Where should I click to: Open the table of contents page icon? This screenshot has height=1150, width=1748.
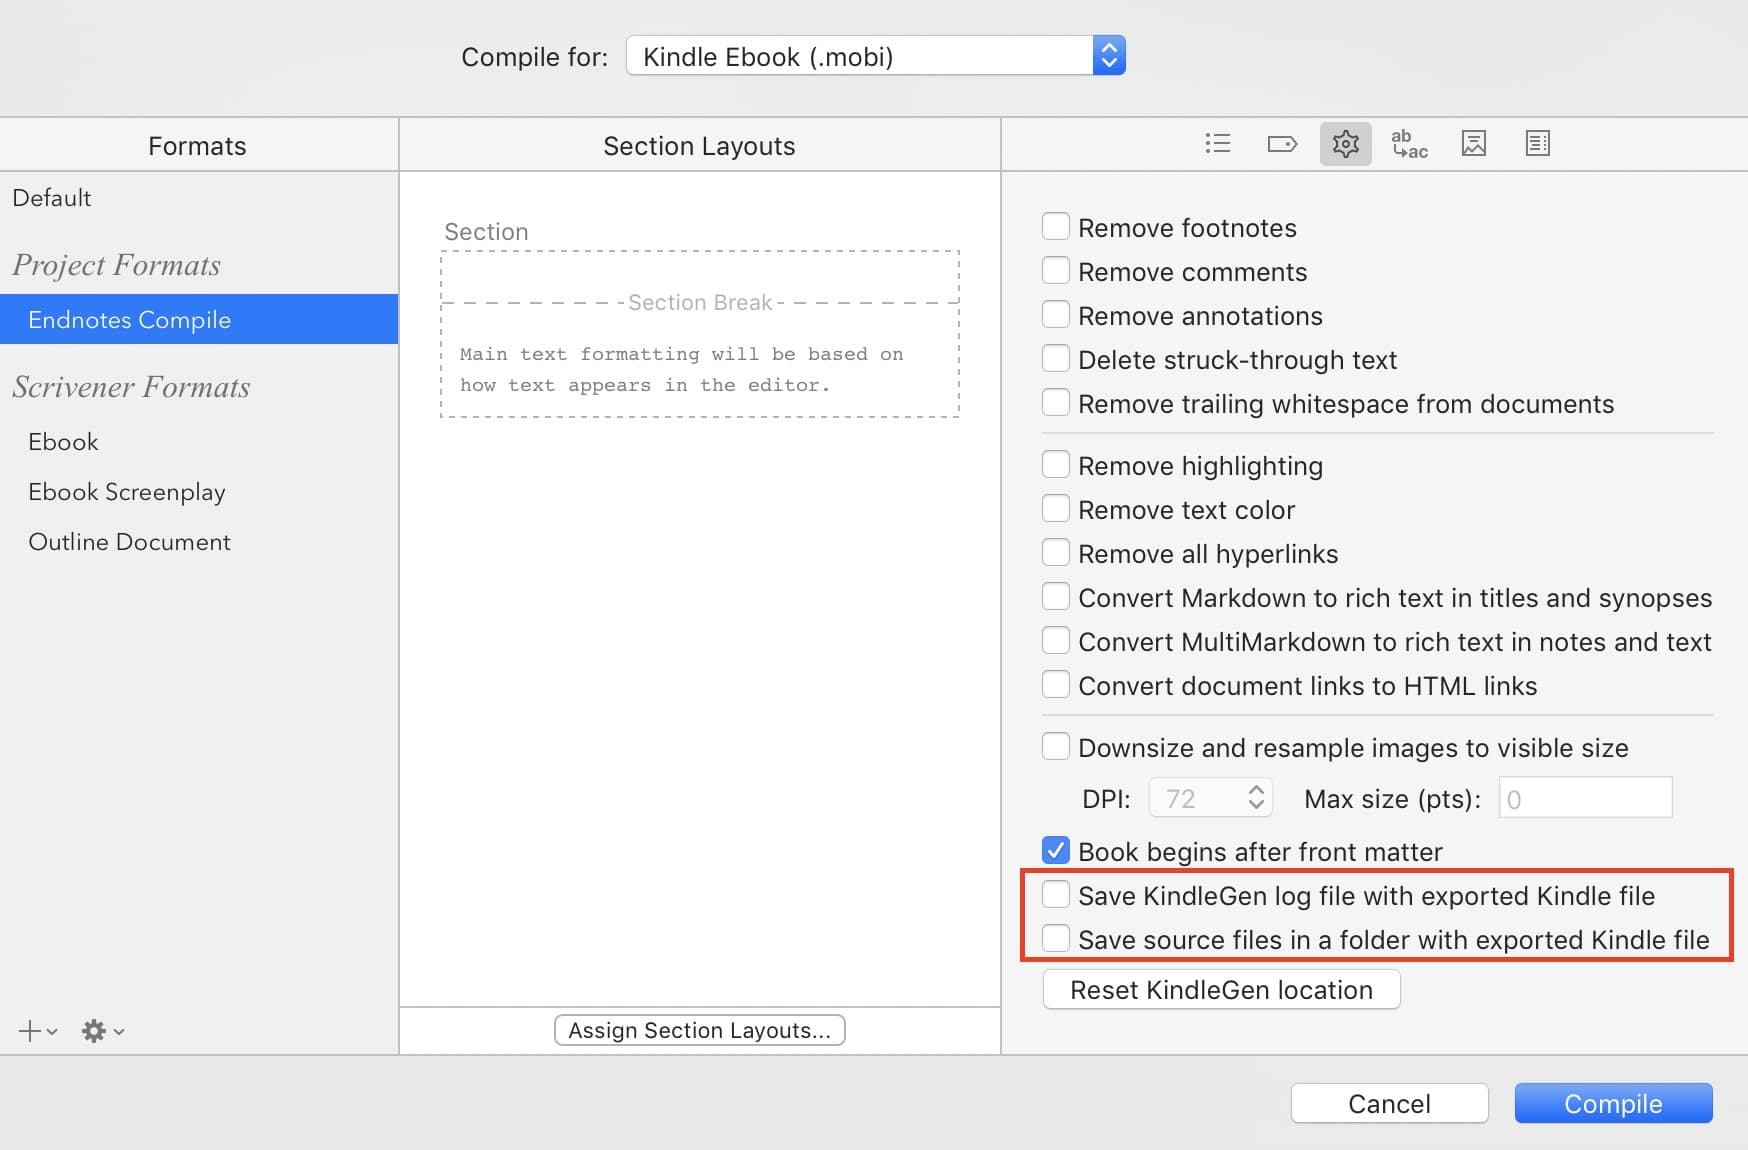pos(1537,144)
